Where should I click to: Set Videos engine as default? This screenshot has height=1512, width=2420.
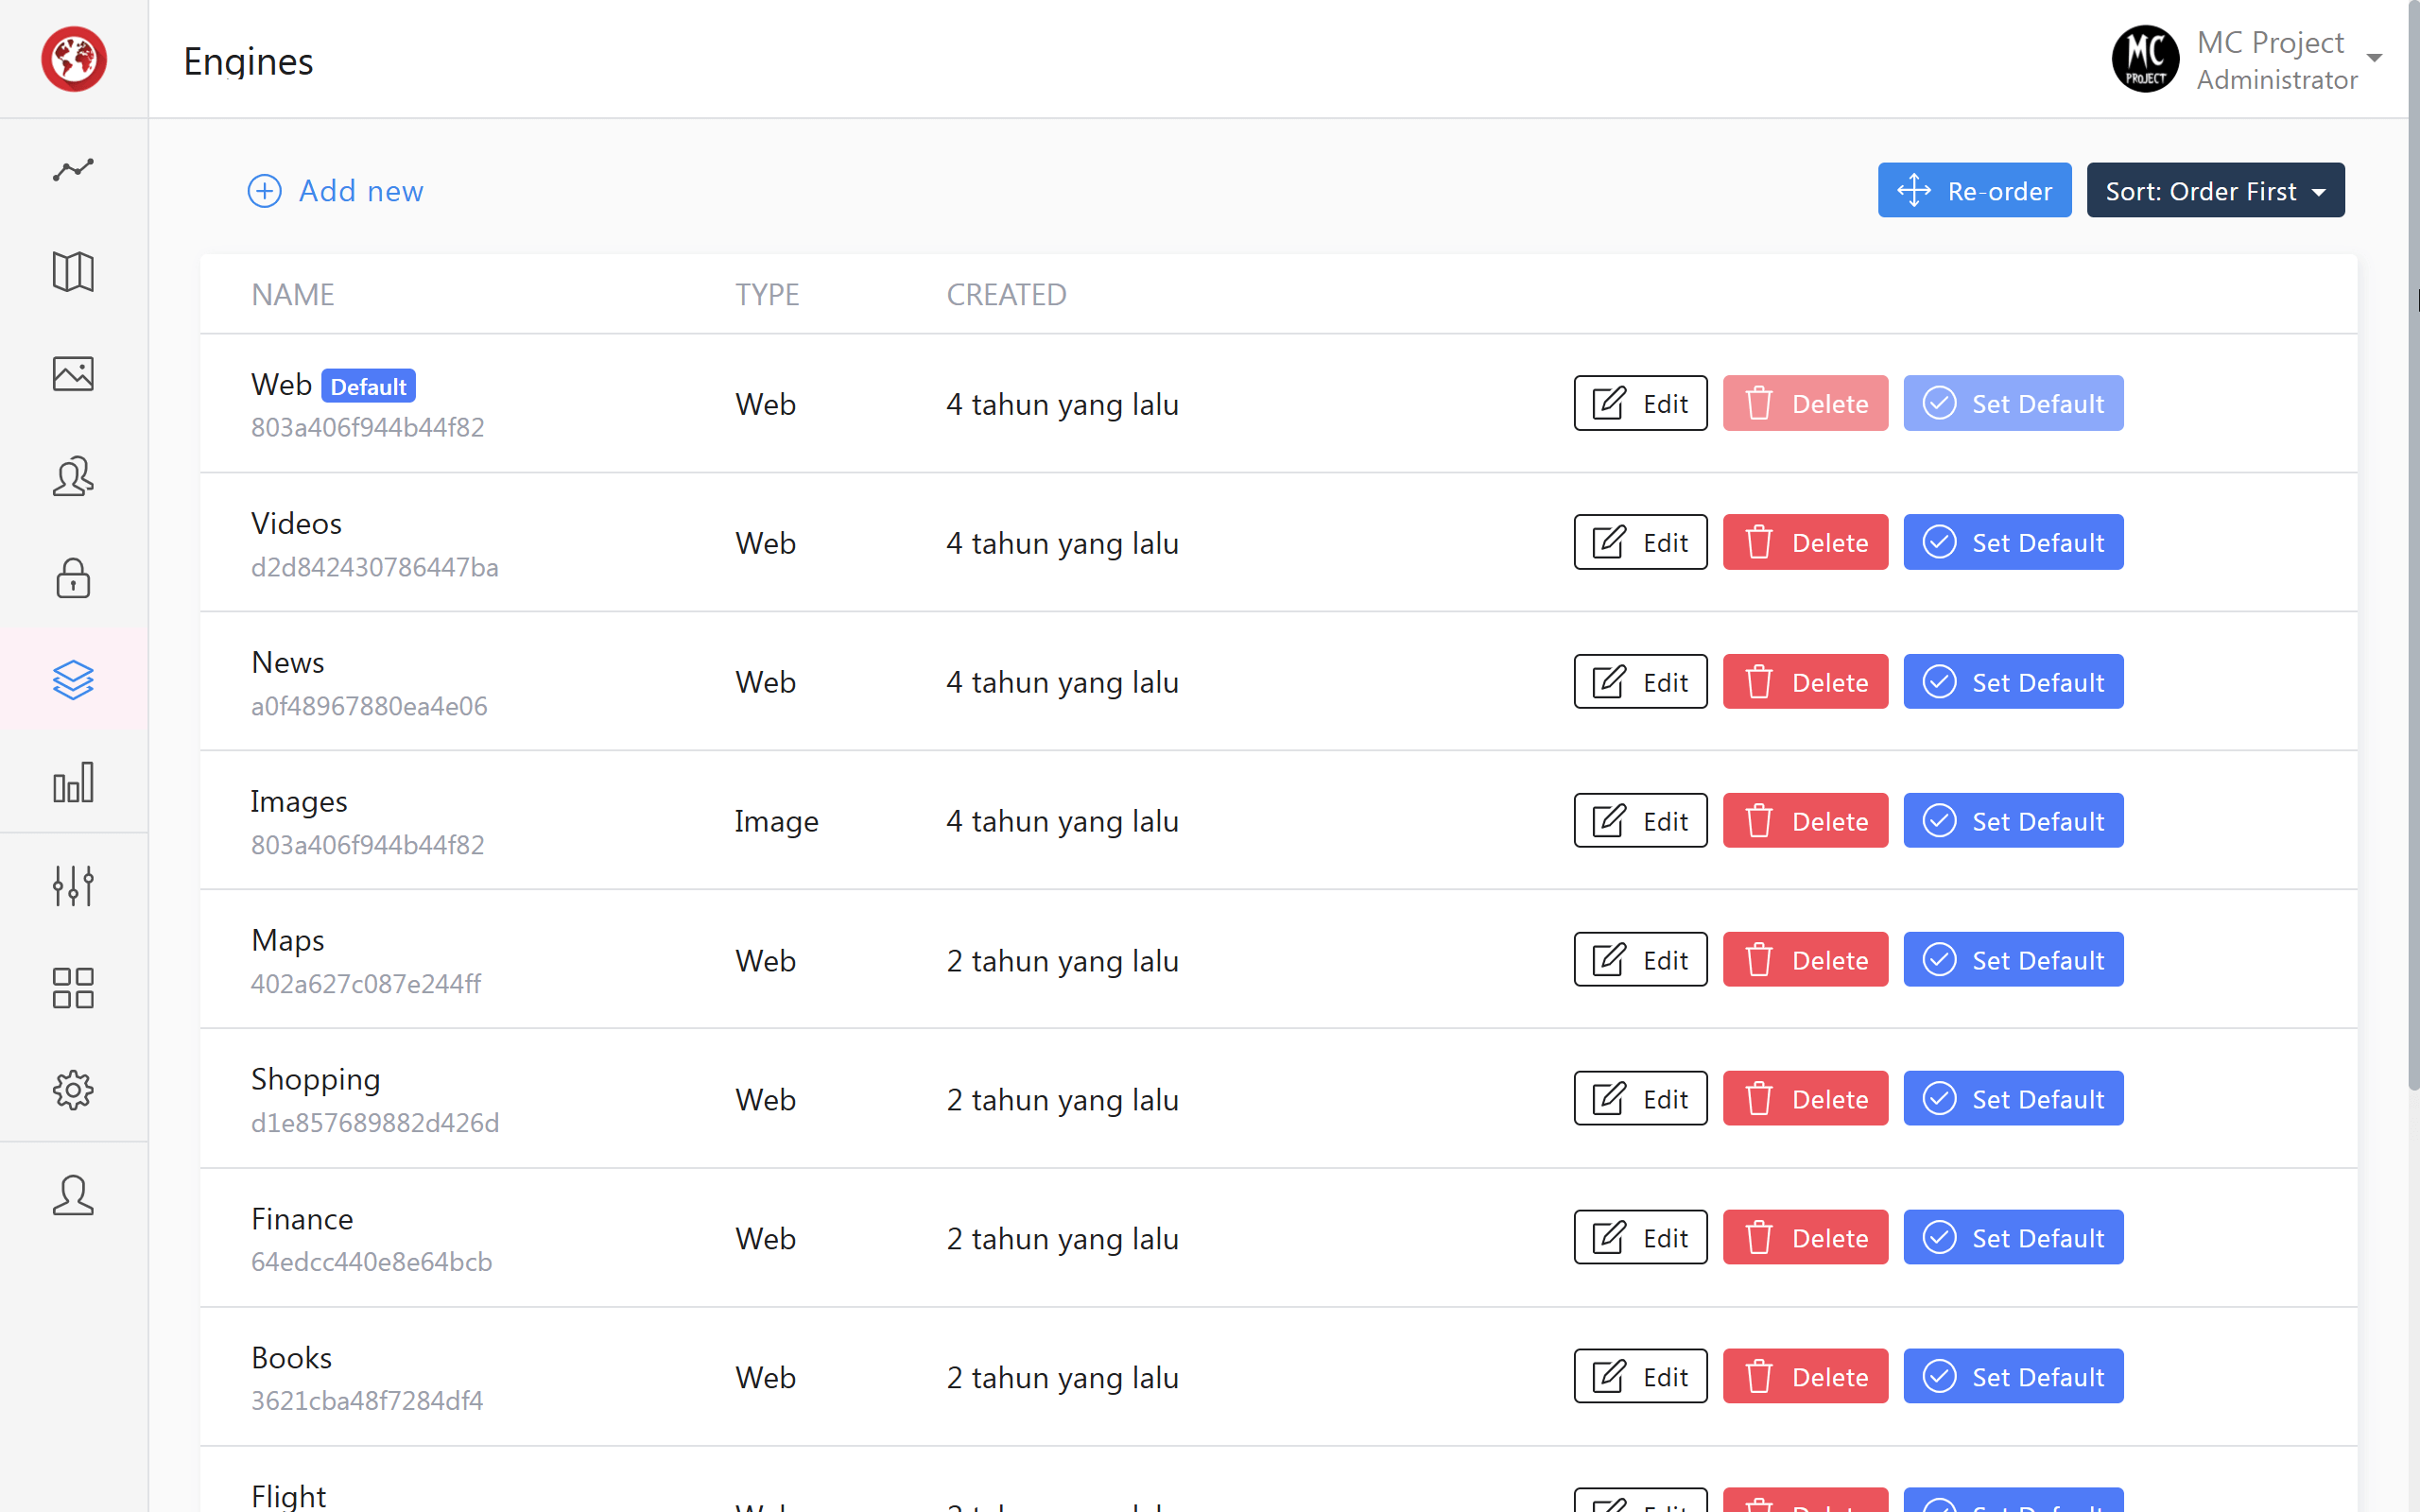[x=2013, y=541]
